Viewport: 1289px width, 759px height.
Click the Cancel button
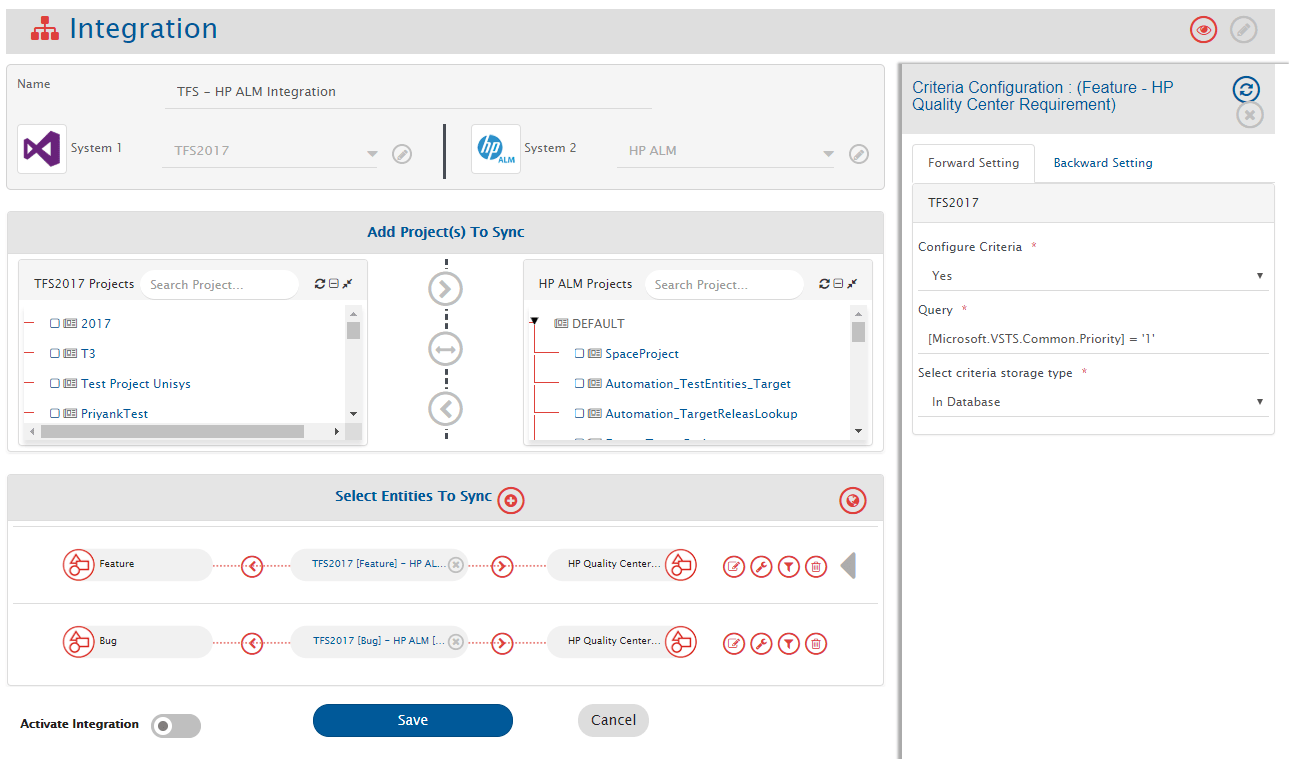click(613, 720)
